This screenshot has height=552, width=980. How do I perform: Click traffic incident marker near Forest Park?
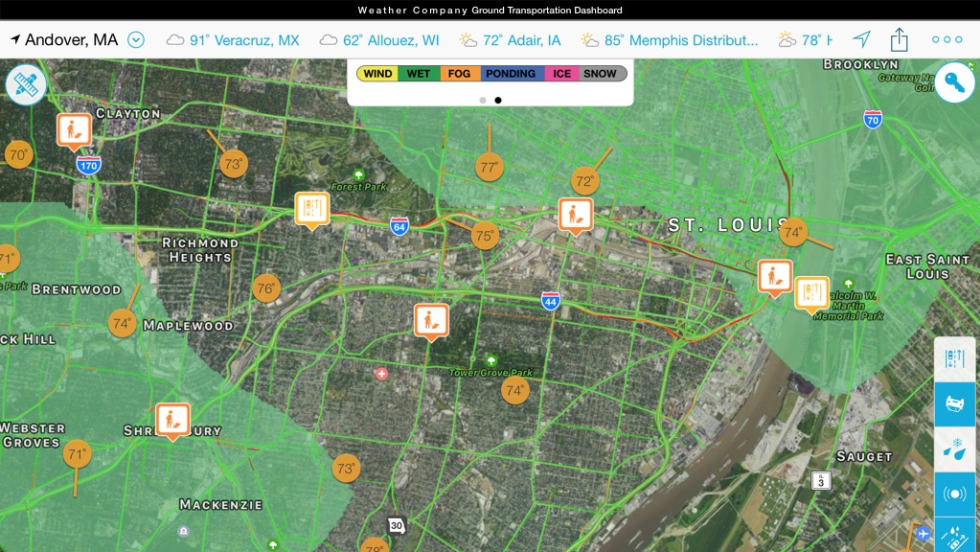[312, 209]
